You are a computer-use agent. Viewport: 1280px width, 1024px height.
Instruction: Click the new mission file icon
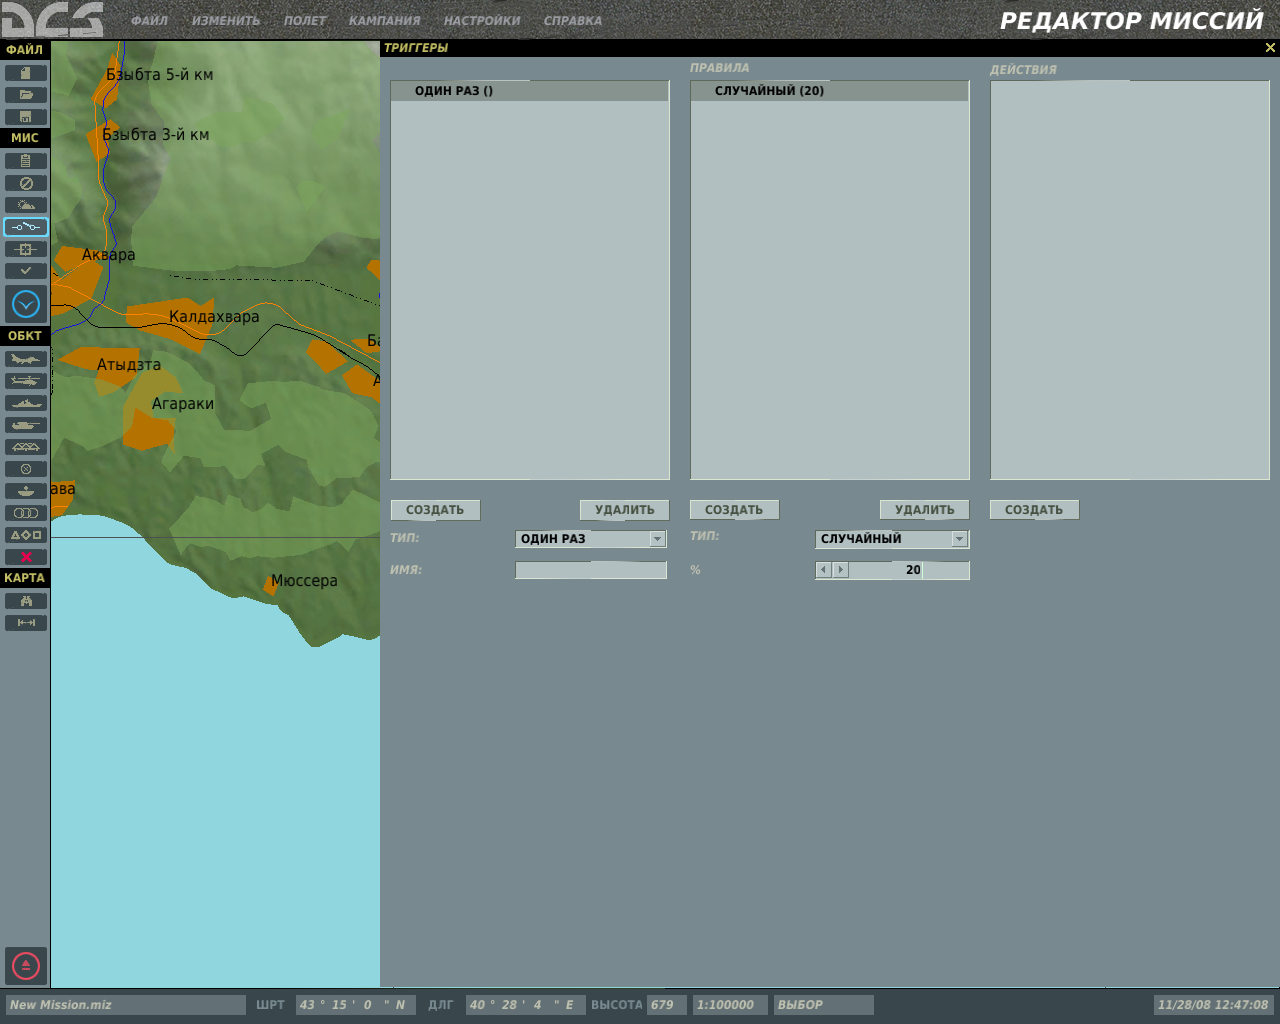(26, 73)
